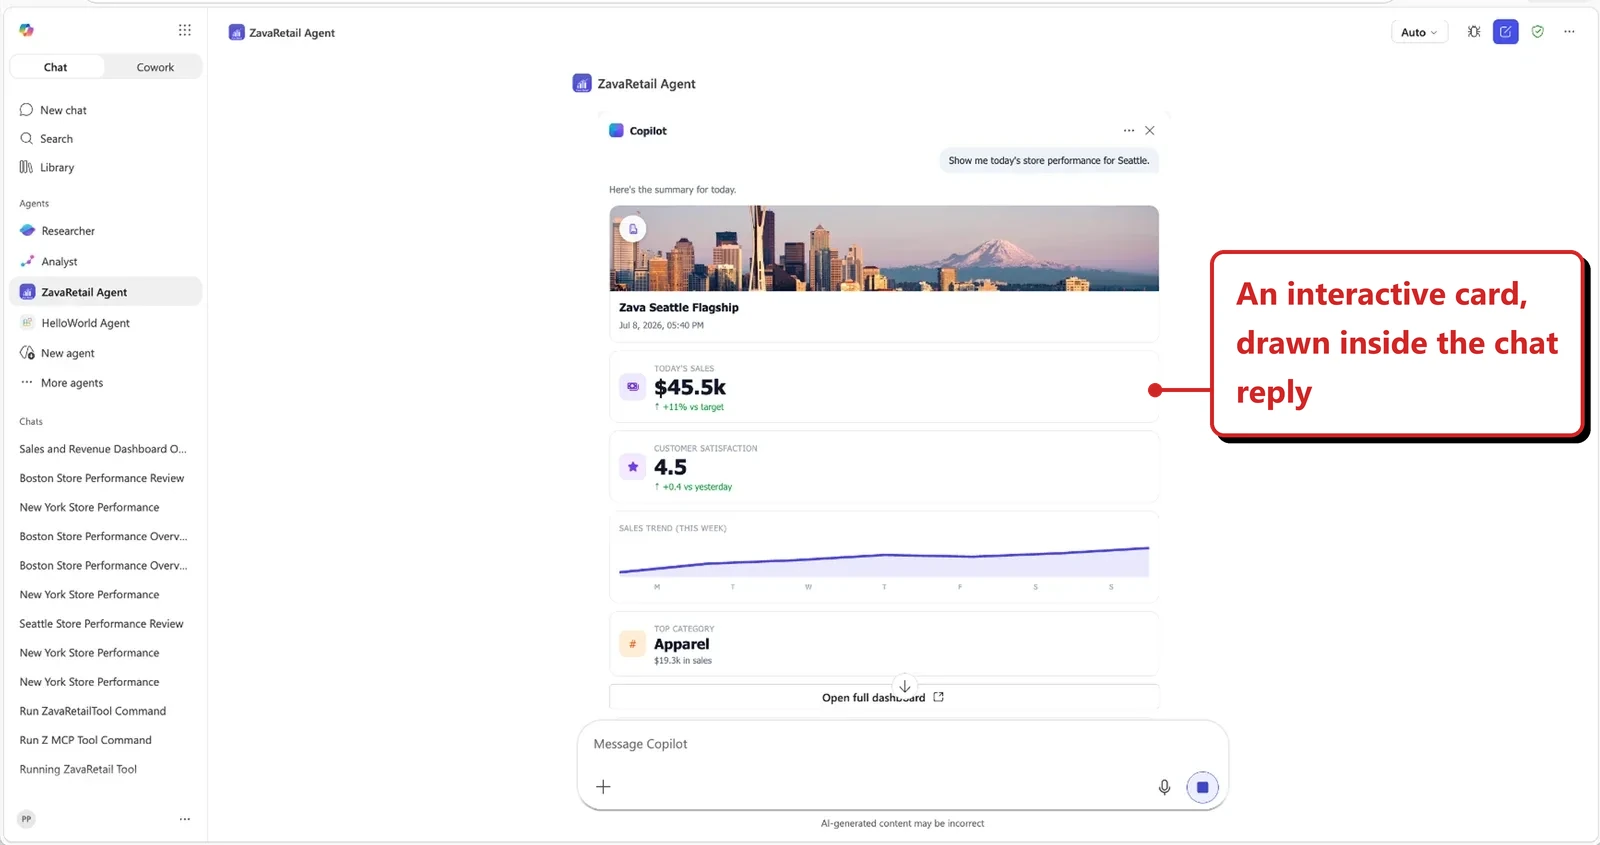Image resolution: width=1600 pixels, height=845 pixels.
Task: Open Run Z MCP Tool Command chat
Action: tap(86, 740)
